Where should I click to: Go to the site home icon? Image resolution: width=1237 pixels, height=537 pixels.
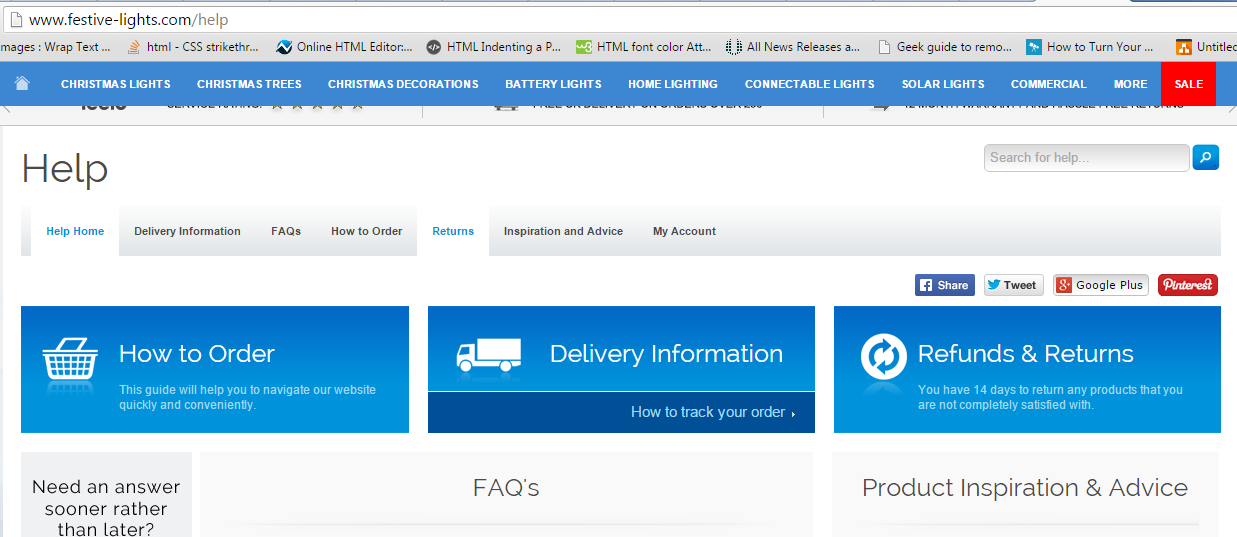22,83
